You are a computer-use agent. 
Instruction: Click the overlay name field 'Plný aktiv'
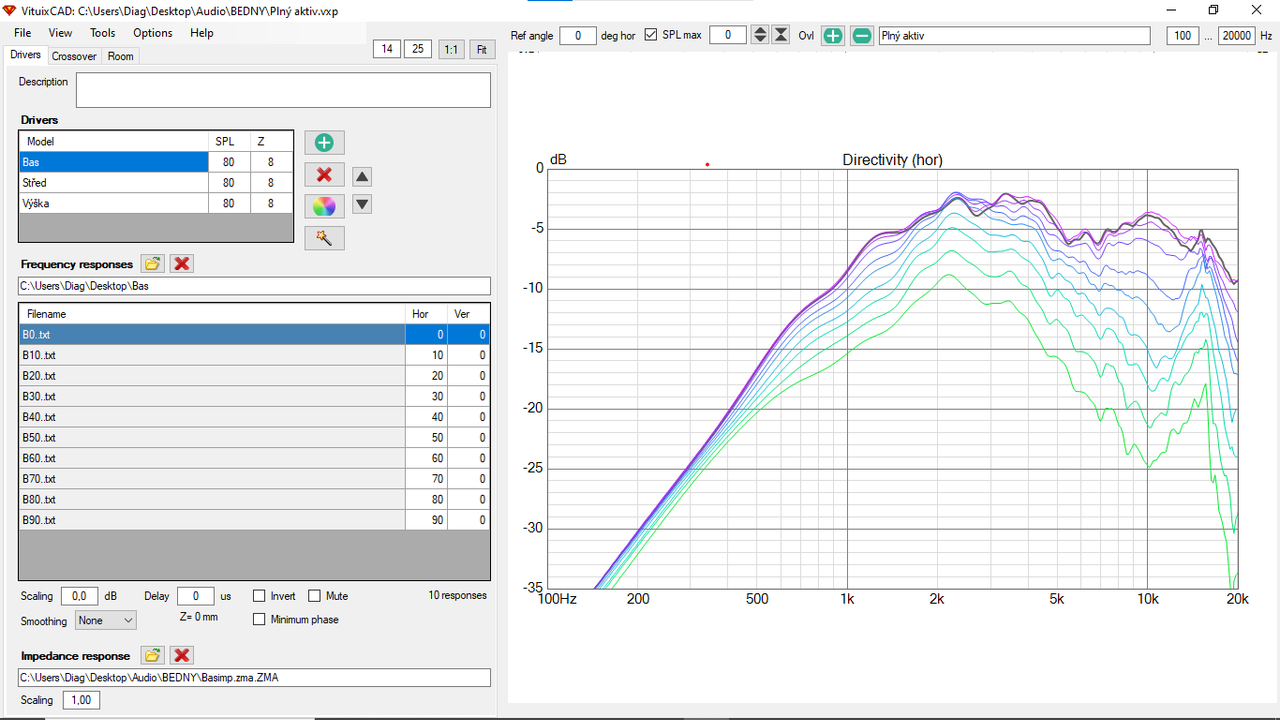(1015, 35)
